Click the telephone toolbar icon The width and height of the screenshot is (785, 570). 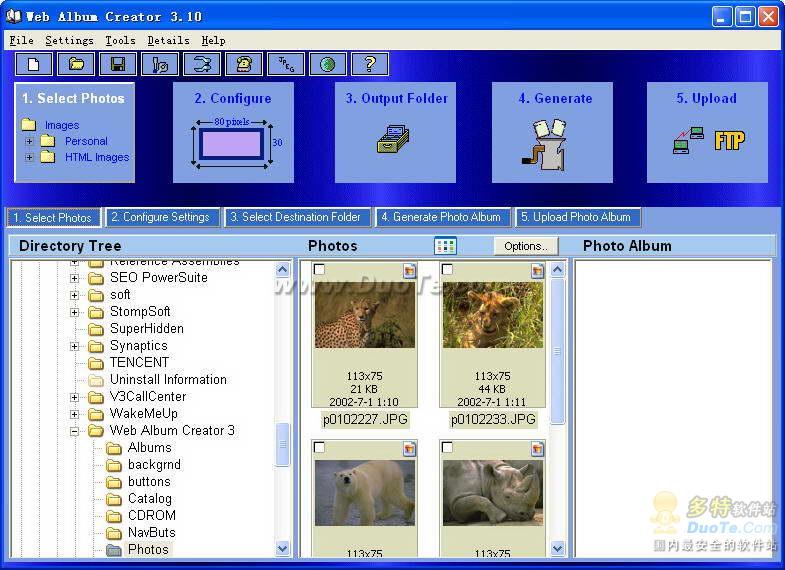[x=244, y=65]
